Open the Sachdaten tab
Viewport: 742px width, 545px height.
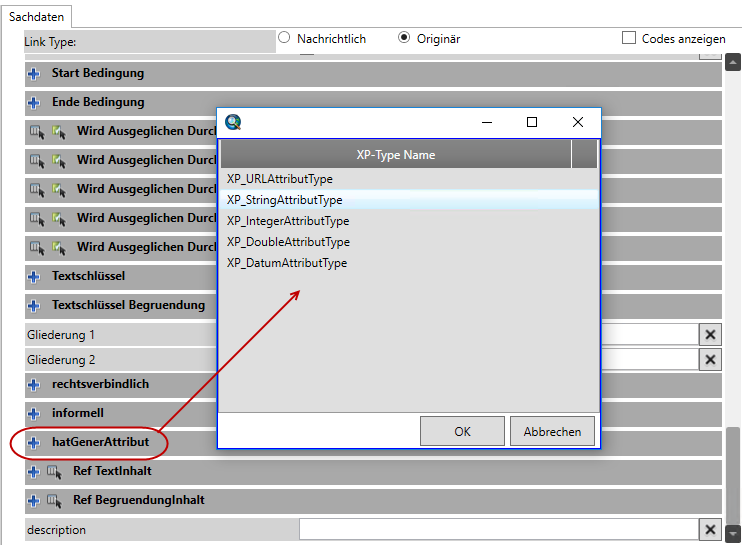(x=37, y=17)
